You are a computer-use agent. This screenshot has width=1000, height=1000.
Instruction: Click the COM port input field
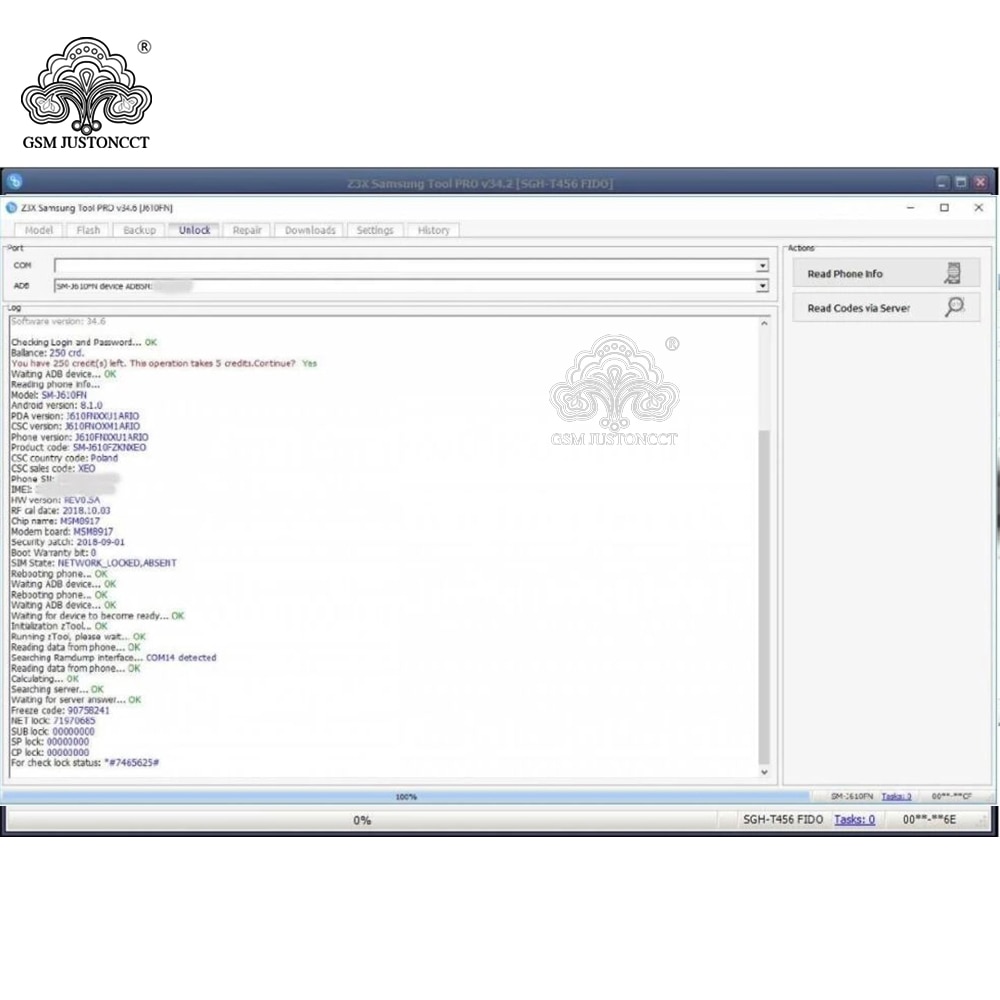click(406, 265)
